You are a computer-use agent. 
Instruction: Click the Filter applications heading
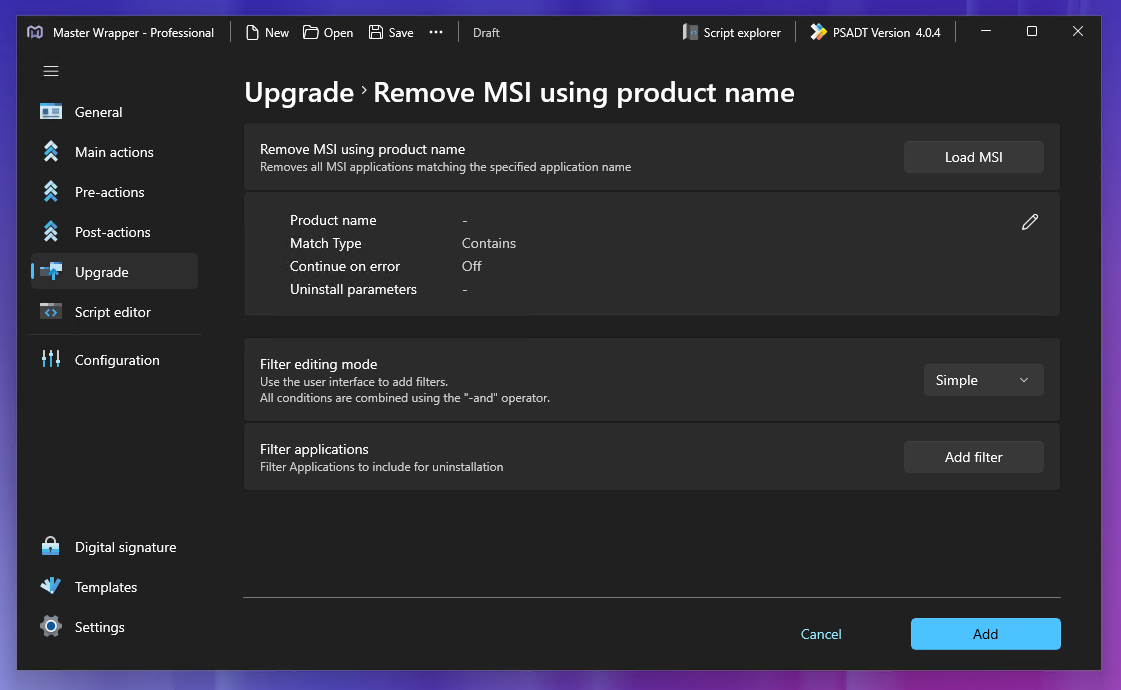(x=314, y=449)
